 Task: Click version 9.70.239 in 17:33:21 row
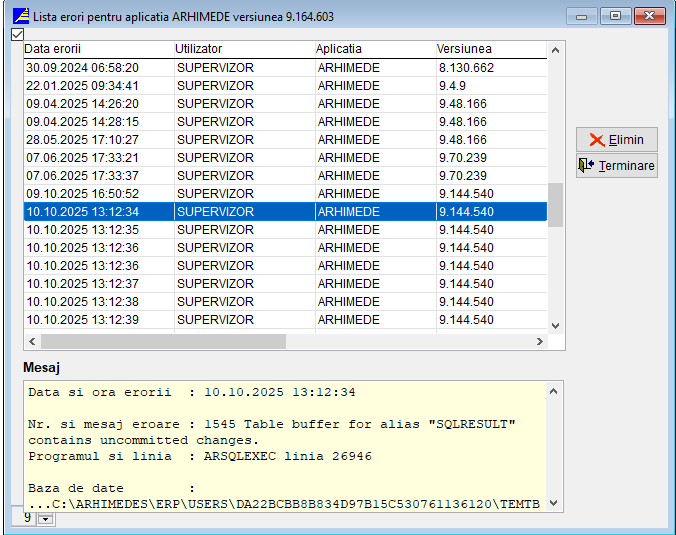(x=491, y=158)
